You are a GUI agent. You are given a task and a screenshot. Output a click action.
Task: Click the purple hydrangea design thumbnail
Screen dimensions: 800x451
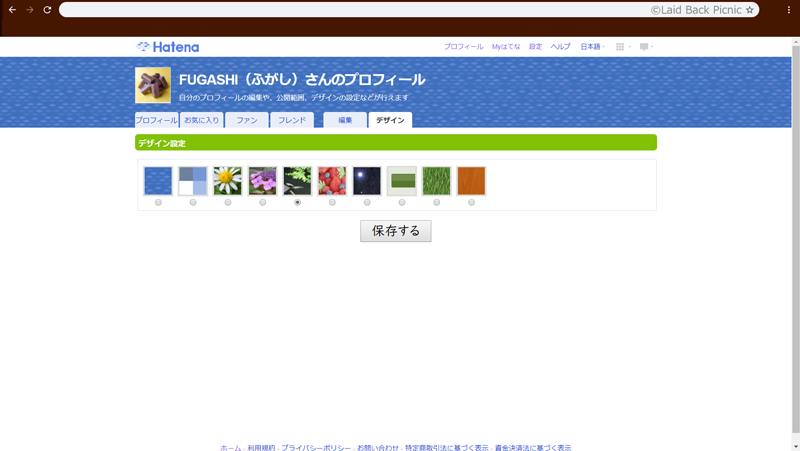click(x=262, y=181)
